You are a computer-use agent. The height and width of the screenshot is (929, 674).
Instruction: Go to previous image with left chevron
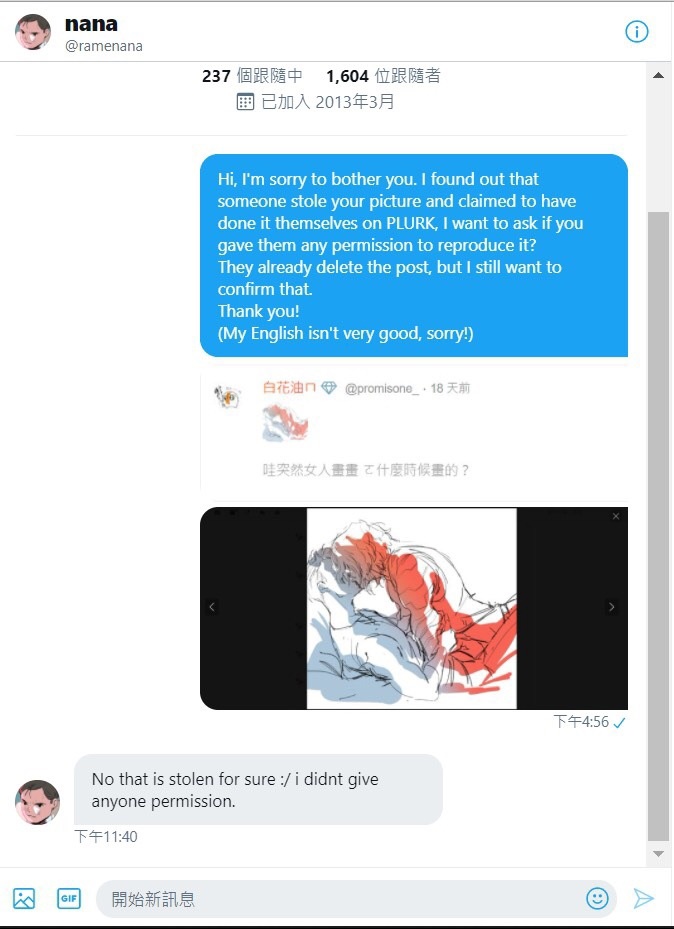[x=212, y=607]
